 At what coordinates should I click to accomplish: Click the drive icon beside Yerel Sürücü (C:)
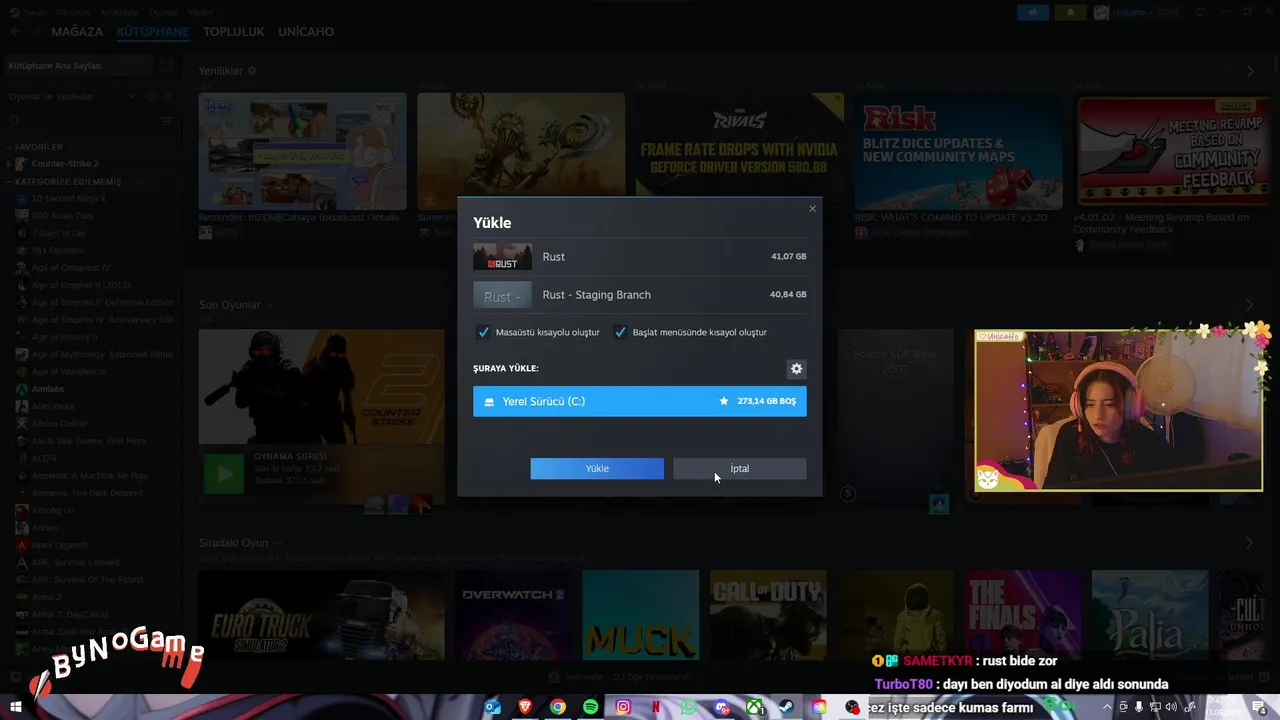(489, 402)
